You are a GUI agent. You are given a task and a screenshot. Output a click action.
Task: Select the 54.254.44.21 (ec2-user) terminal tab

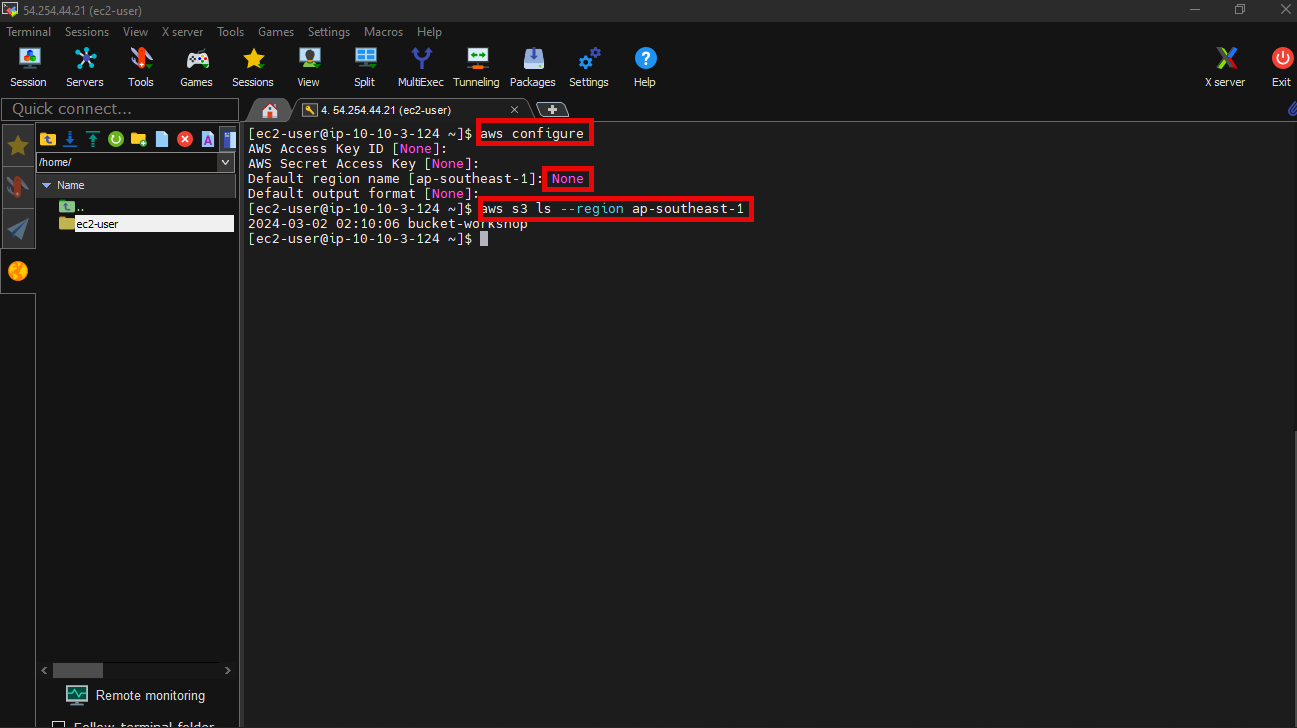pyautogui.click(x=385, y=110)
